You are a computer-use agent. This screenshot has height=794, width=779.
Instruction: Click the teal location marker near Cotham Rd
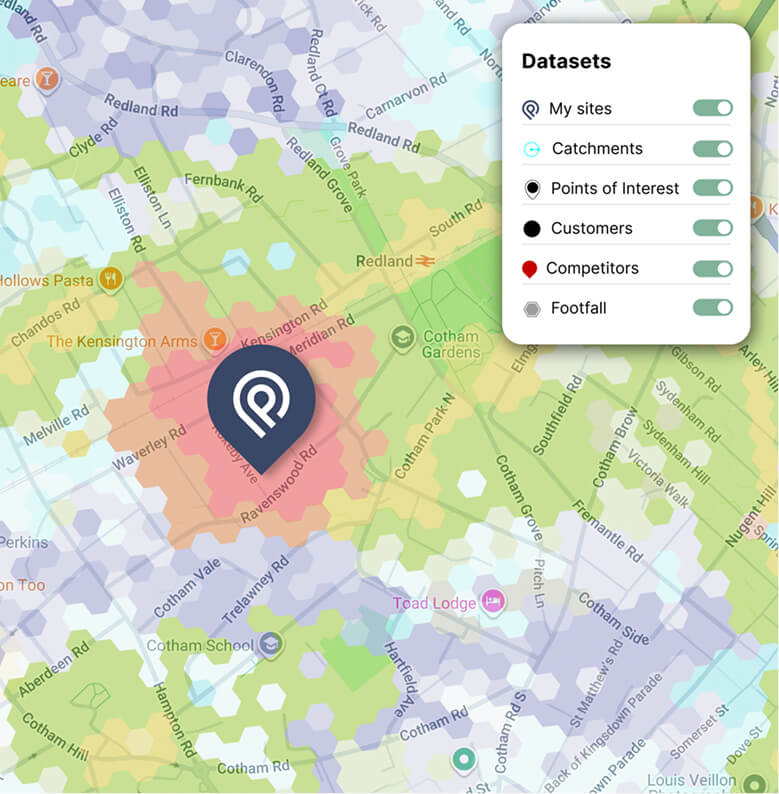pyautogui.click(x=463, y=760)
